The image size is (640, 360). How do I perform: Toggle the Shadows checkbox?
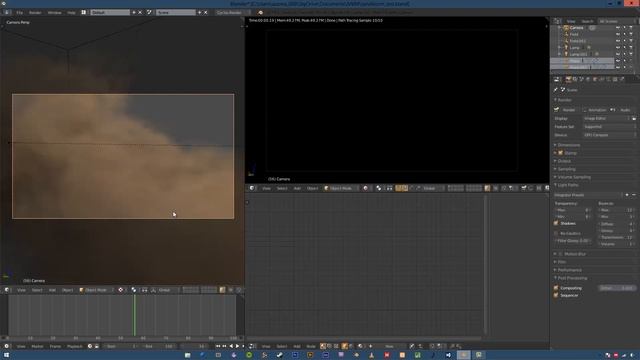[556, 223]
